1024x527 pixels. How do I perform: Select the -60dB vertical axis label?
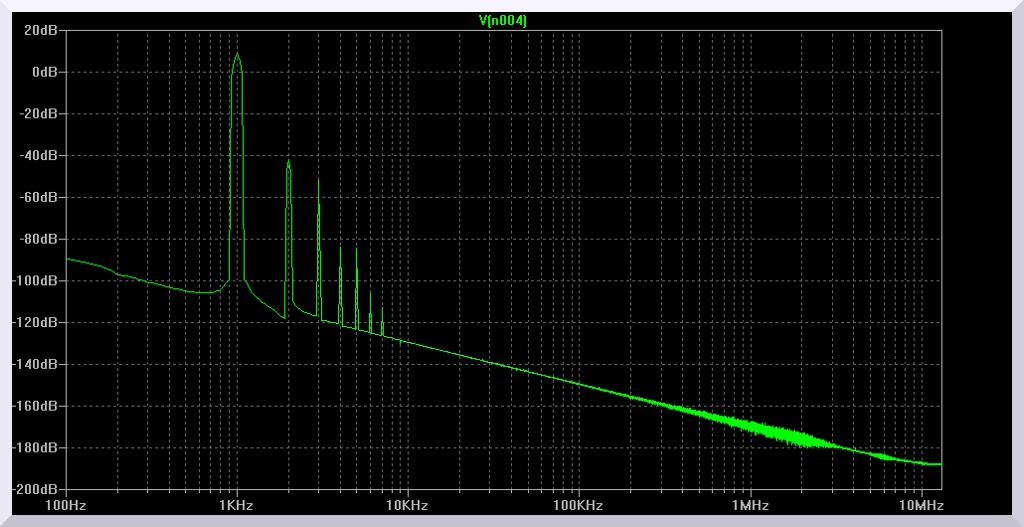pos(40,198)
